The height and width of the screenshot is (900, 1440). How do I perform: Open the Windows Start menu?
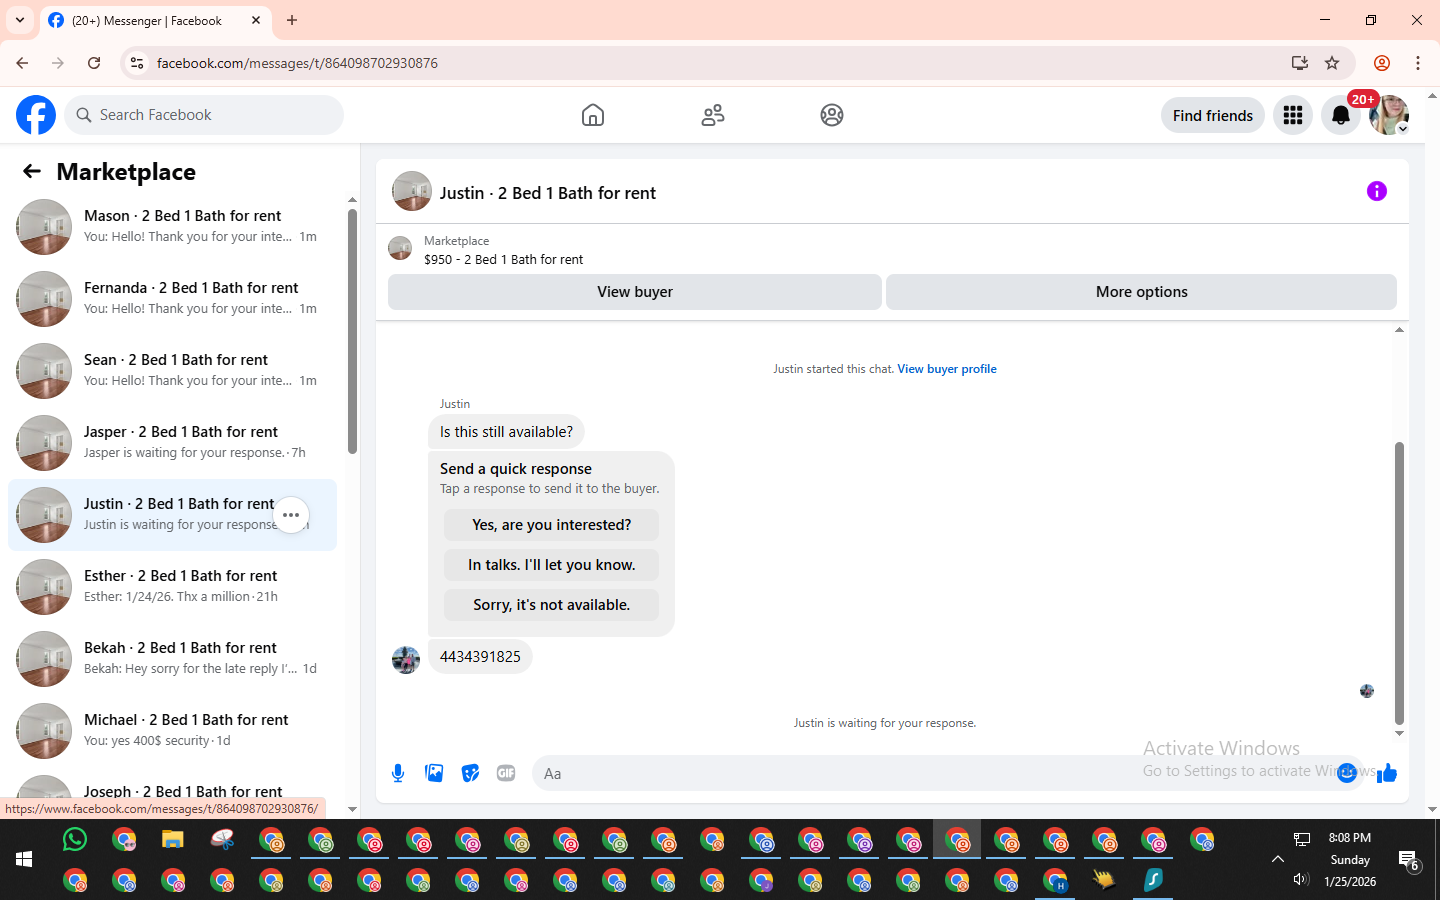pos(24,859)
